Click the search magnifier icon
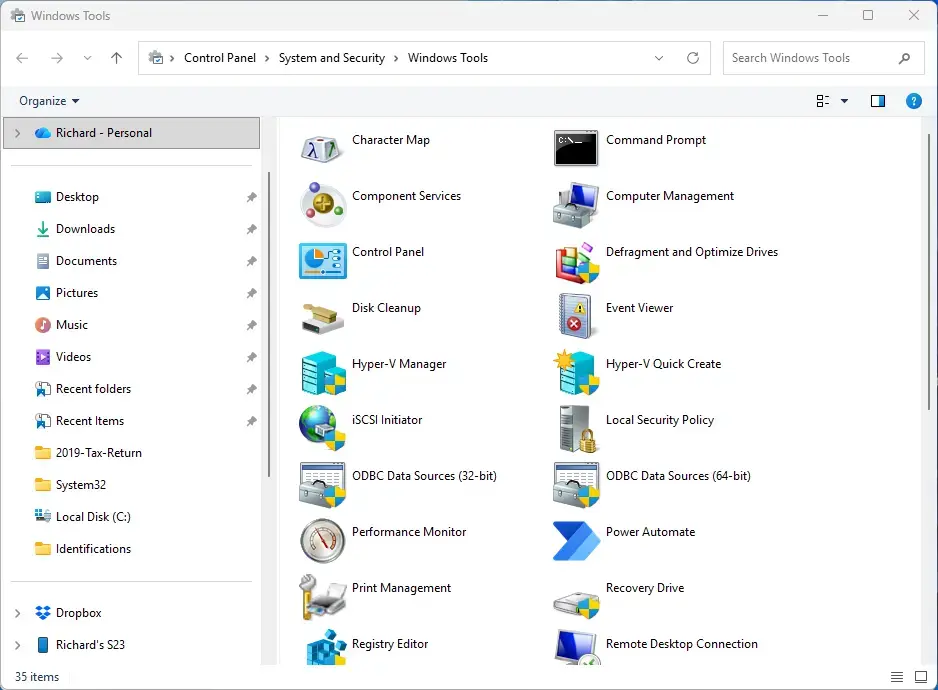 pyautogui.click(x=904, y=58)
